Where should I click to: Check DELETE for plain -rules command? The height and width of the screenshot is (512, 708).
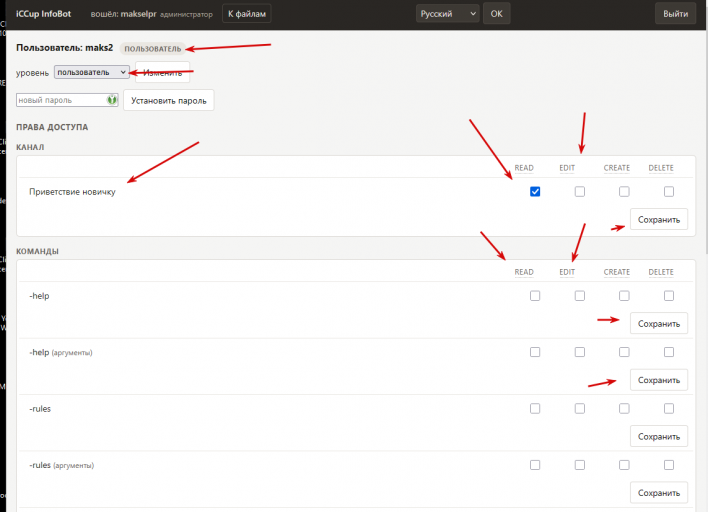click(669, 408)
